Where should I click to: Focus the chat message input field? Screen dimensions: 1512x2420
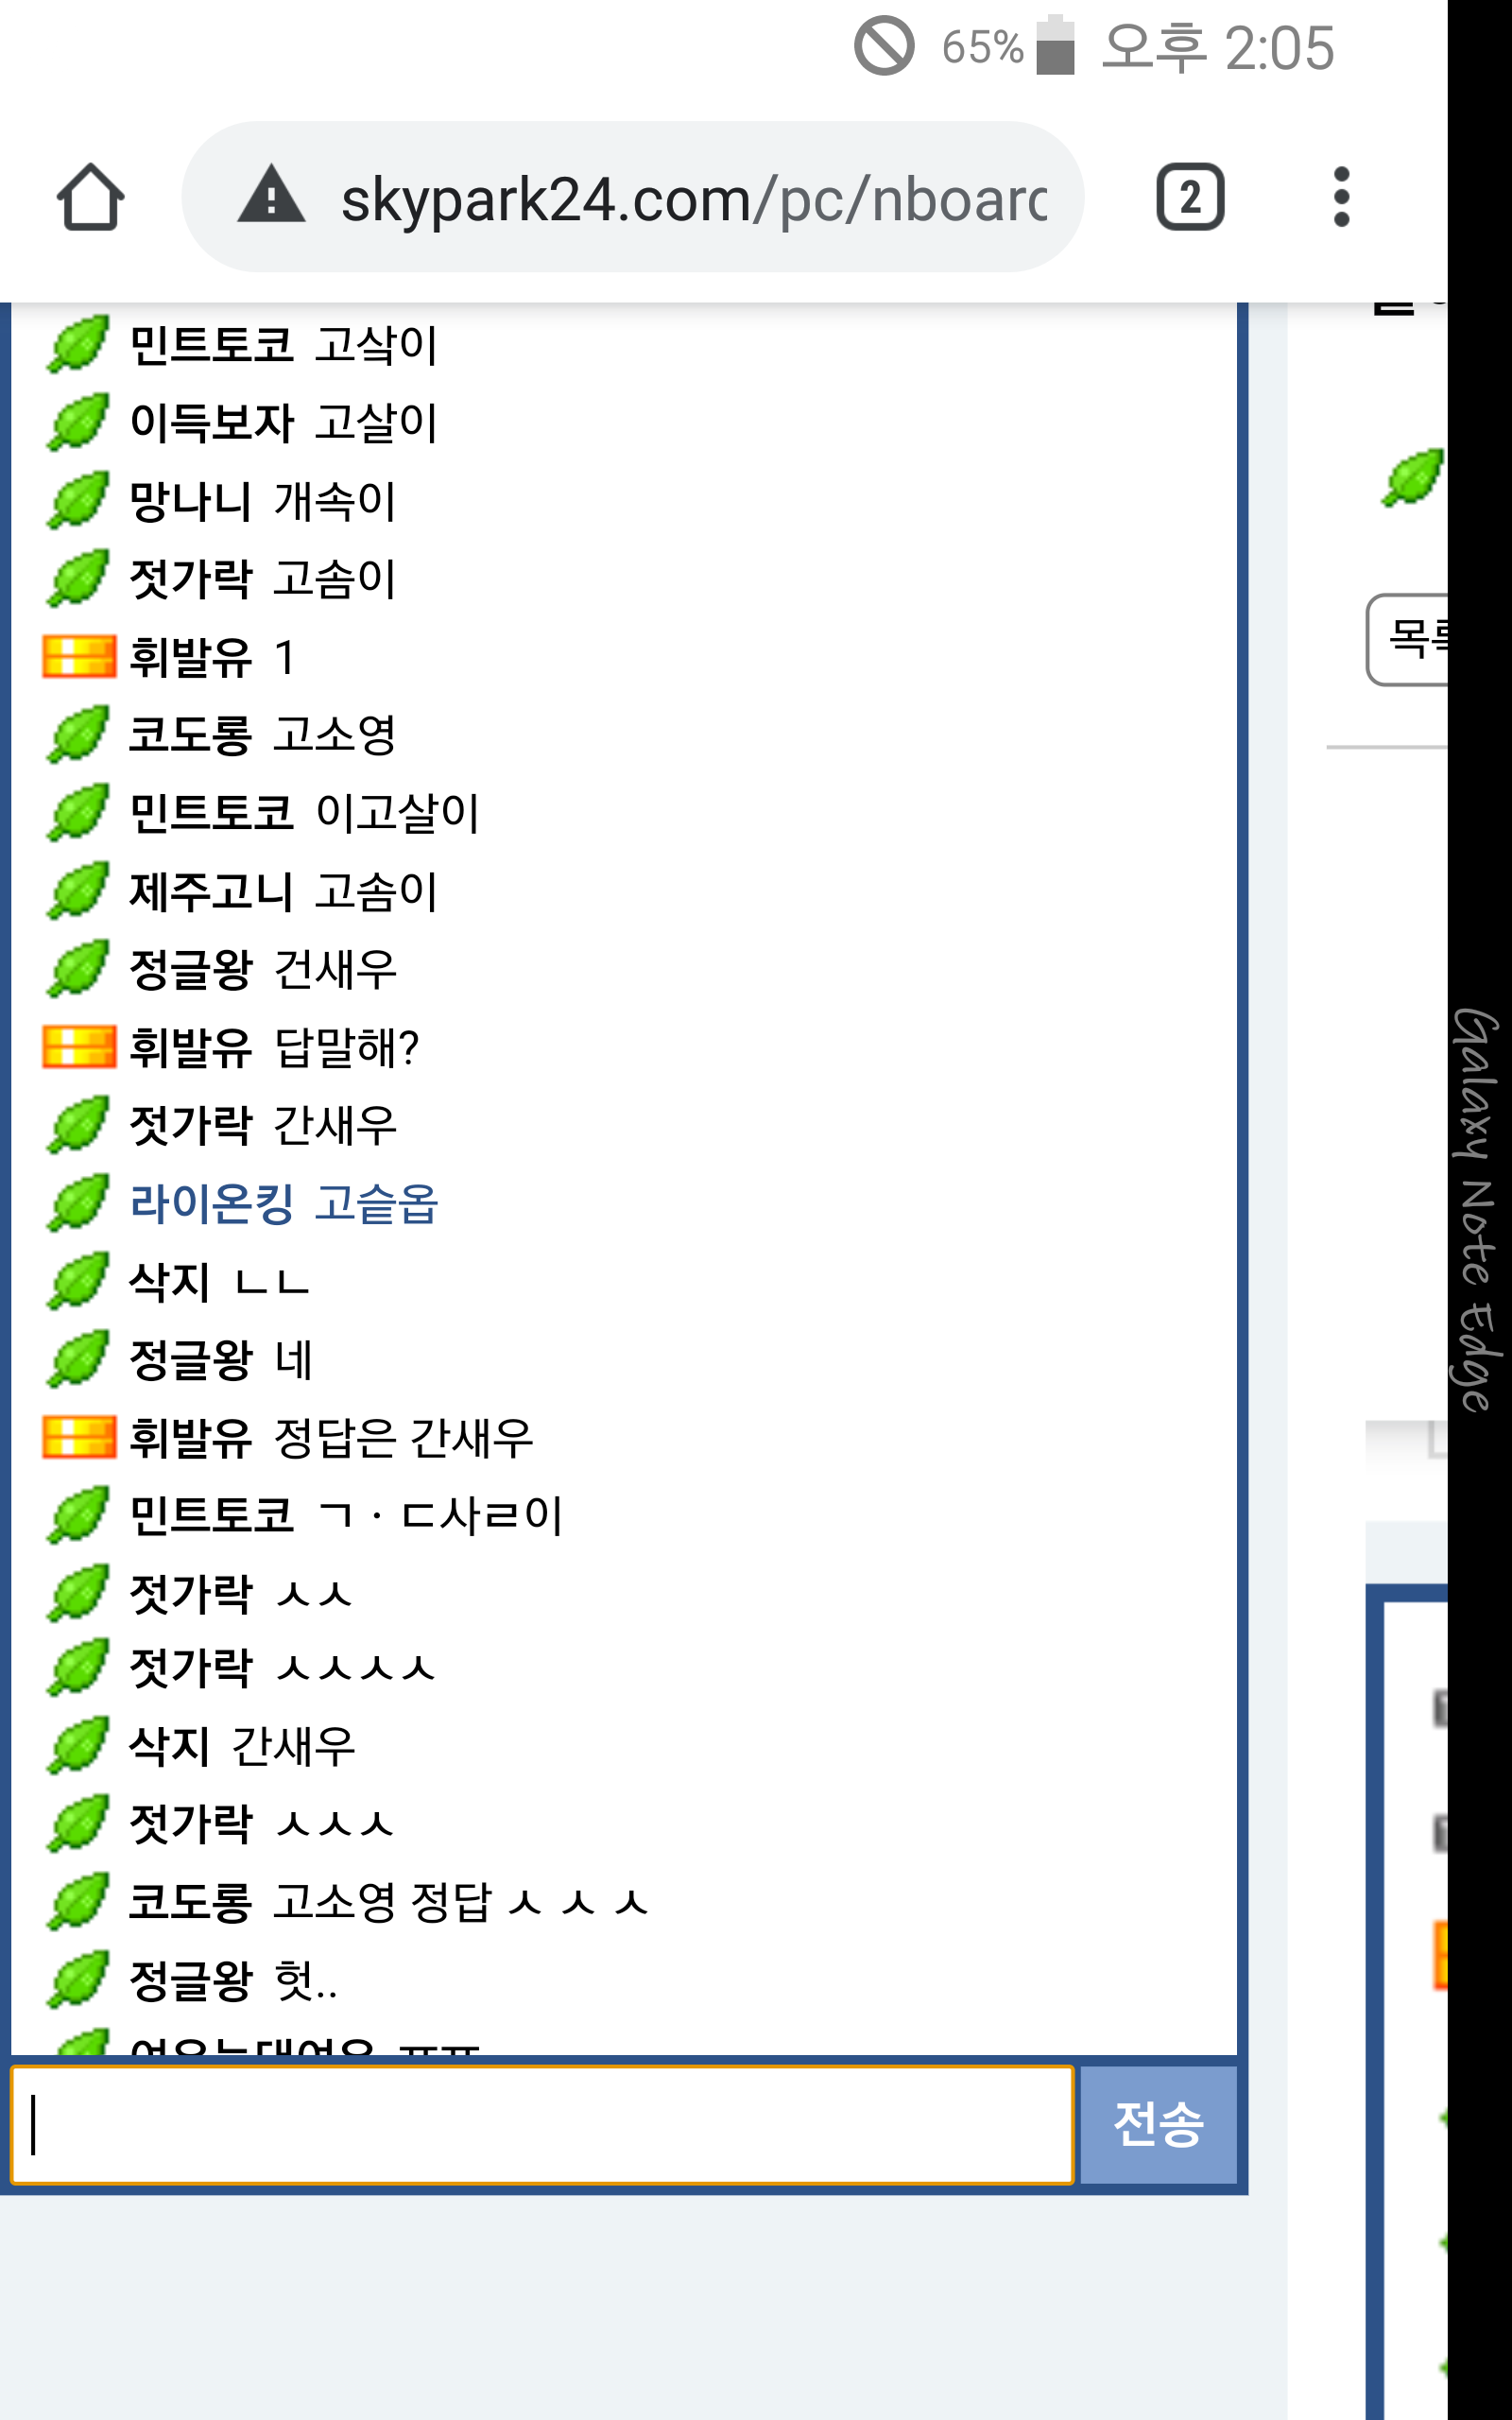tap(542, 2124)
